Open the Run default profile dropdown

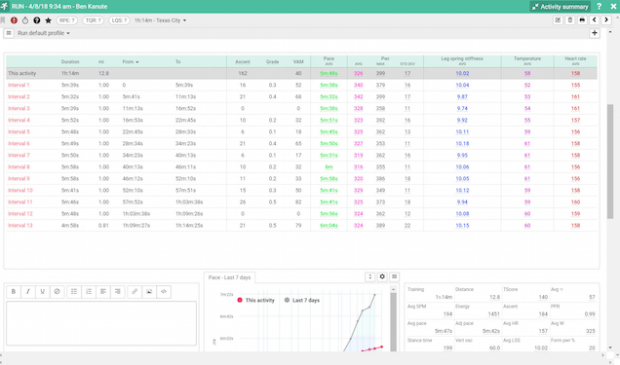pyautogui.click(x=43, y=33)
